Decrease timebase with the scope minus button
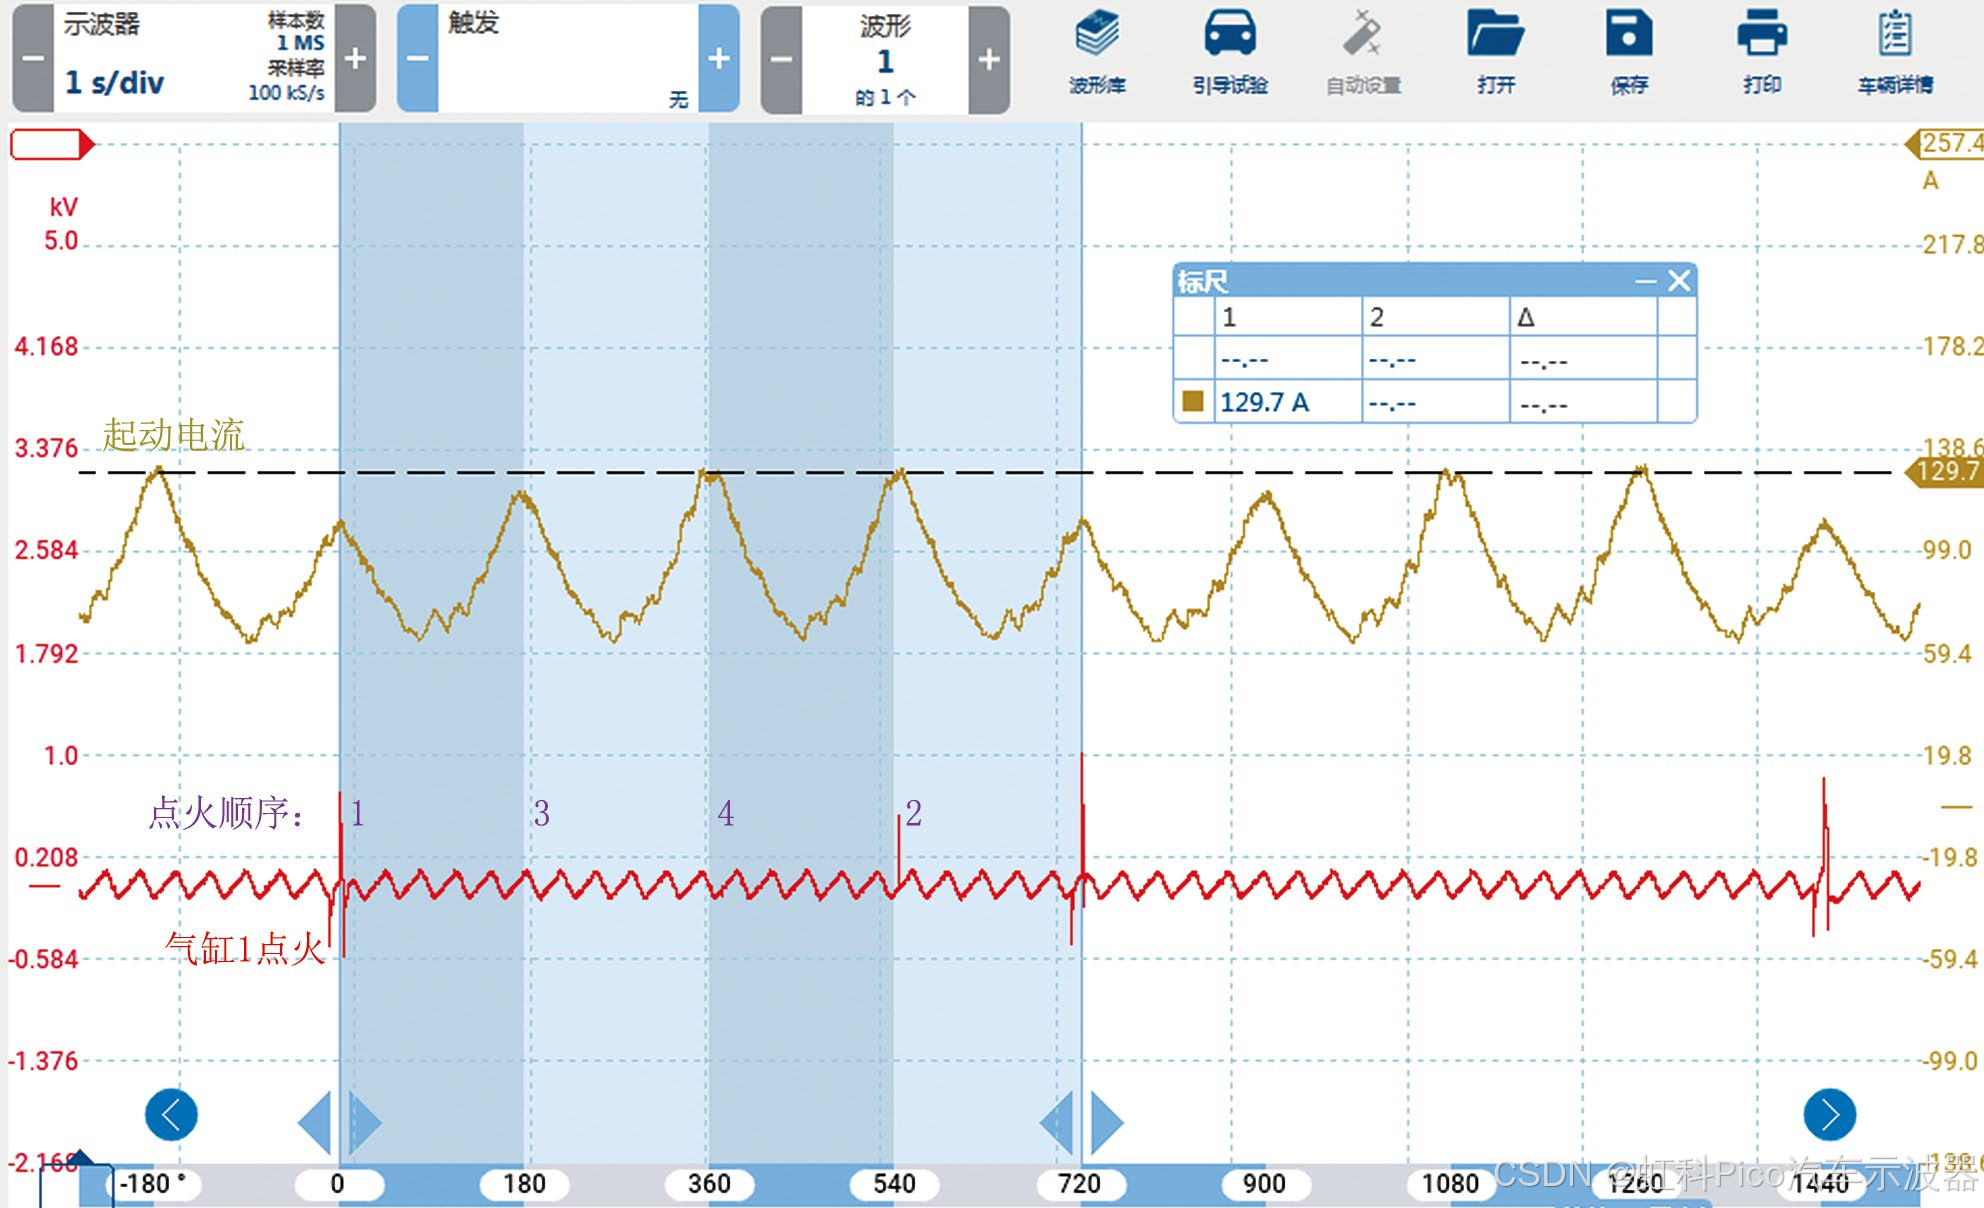Viewport: 1984px width, 1208px height. point(32,58)
